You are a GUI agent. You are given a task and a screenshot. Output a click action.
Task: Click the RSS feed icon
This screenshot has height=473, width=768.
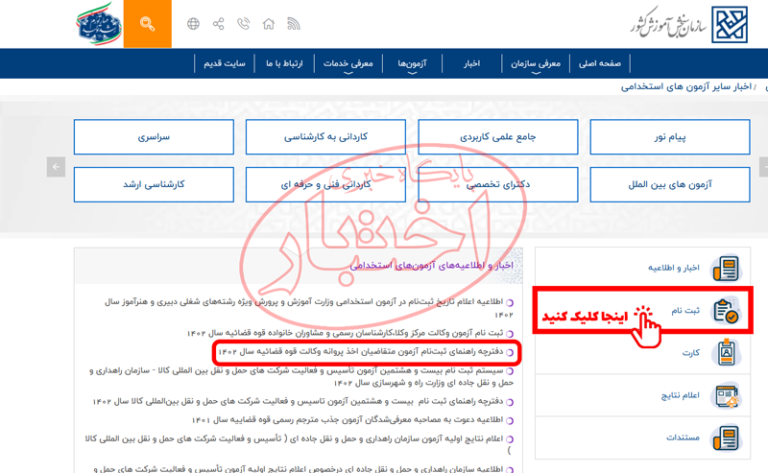[294, 23]
